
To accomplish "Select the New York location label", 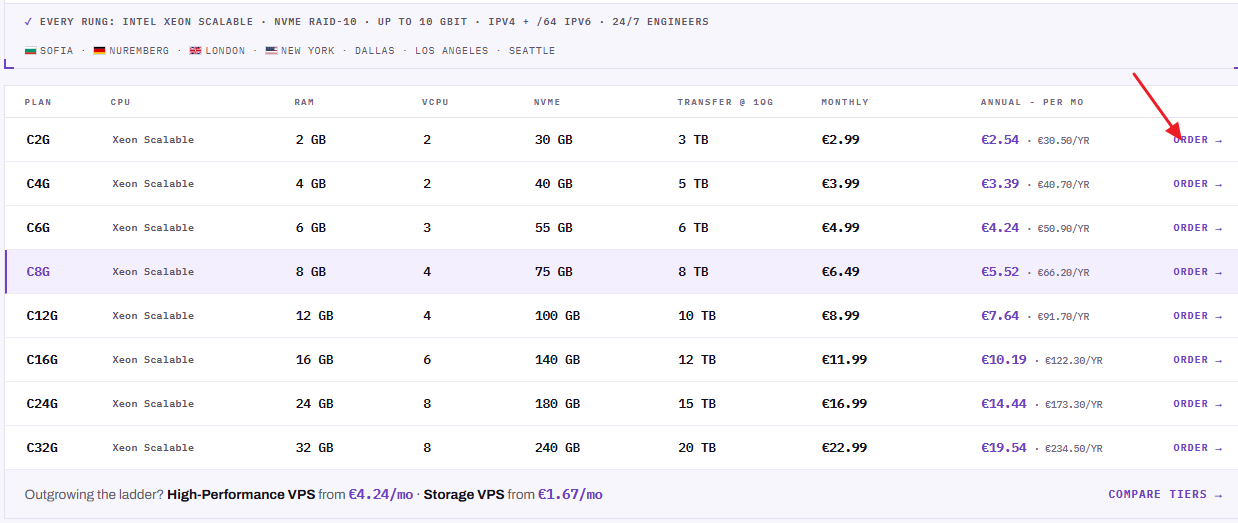I will (x=306, y=51).
